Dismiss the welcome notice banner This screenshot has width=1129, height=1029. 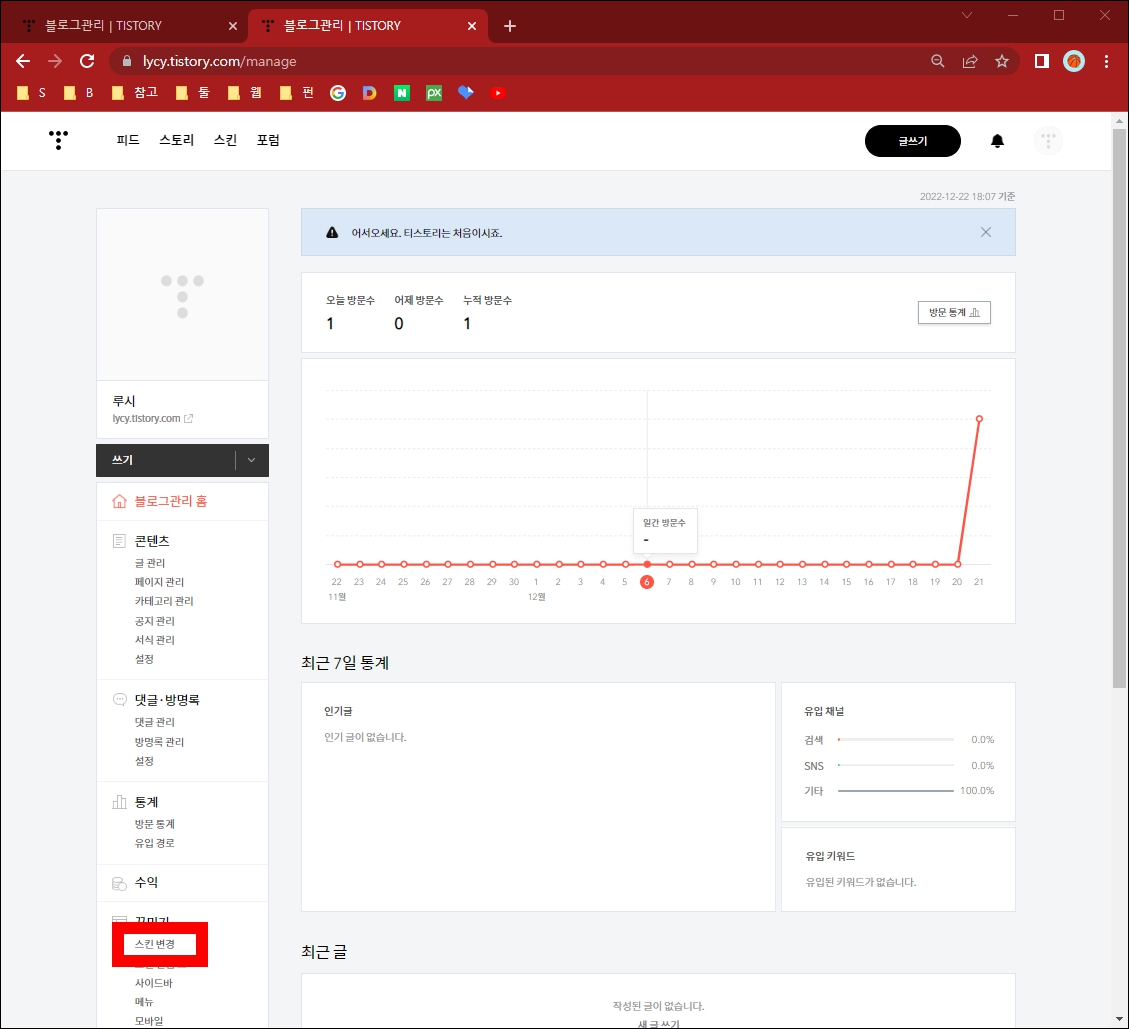click(985, 231)
